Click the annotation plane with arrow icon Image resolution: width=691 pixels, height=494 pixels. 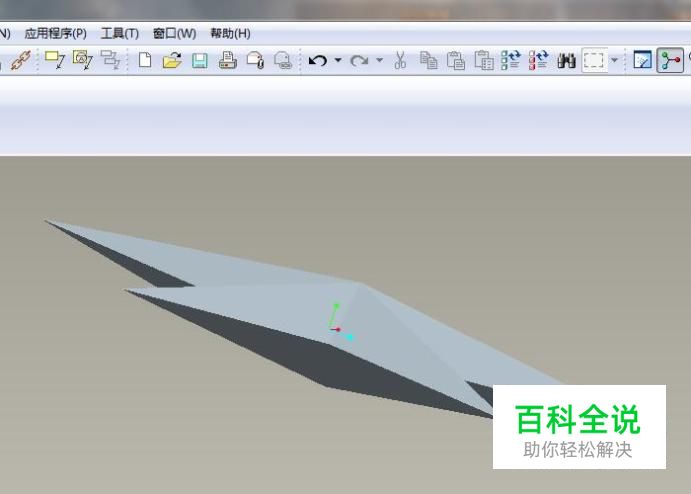[83, 60]
